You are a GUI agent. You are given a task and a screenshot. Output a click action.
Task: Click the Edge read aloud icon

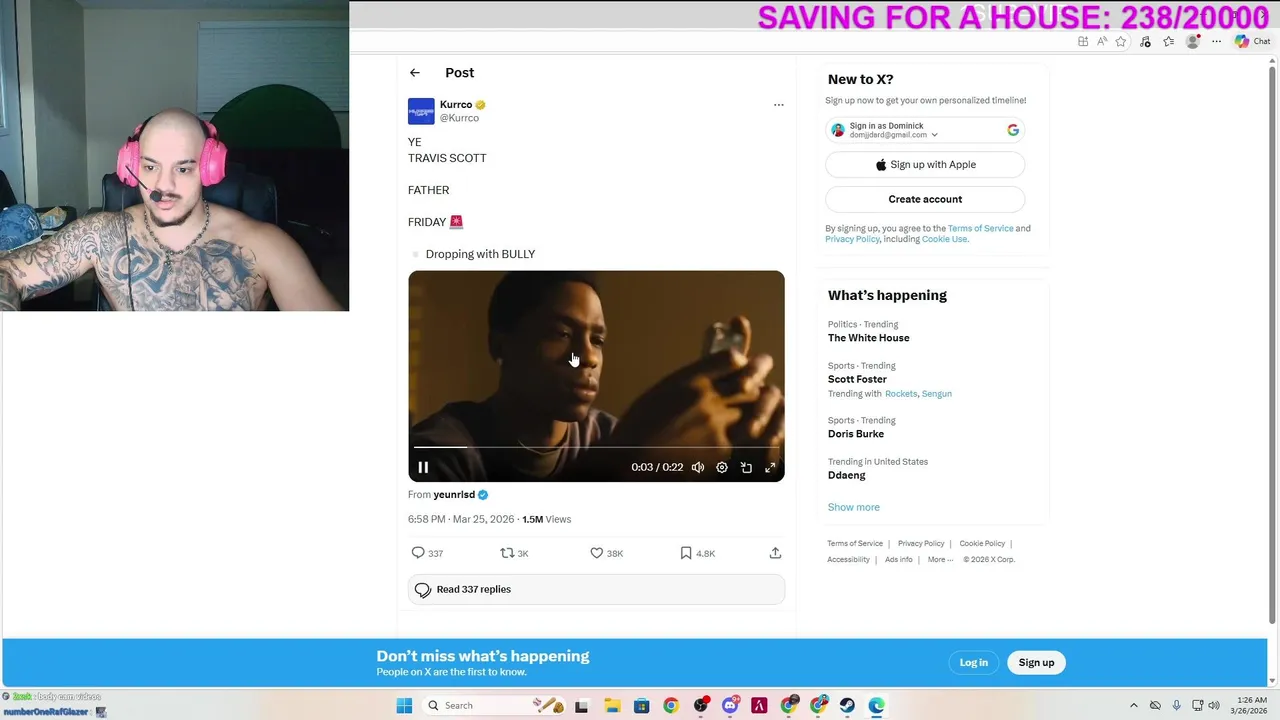coord(1102,42)
